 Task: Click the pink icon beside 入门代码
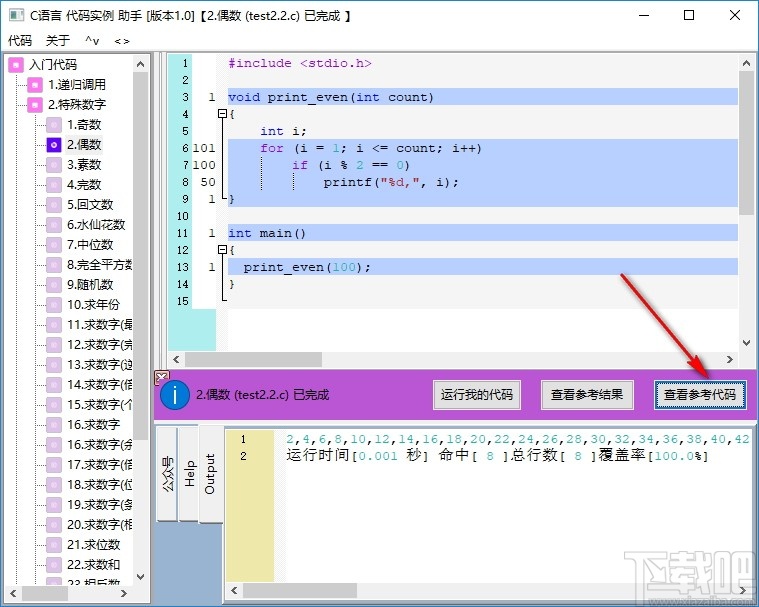click(16, 65)
